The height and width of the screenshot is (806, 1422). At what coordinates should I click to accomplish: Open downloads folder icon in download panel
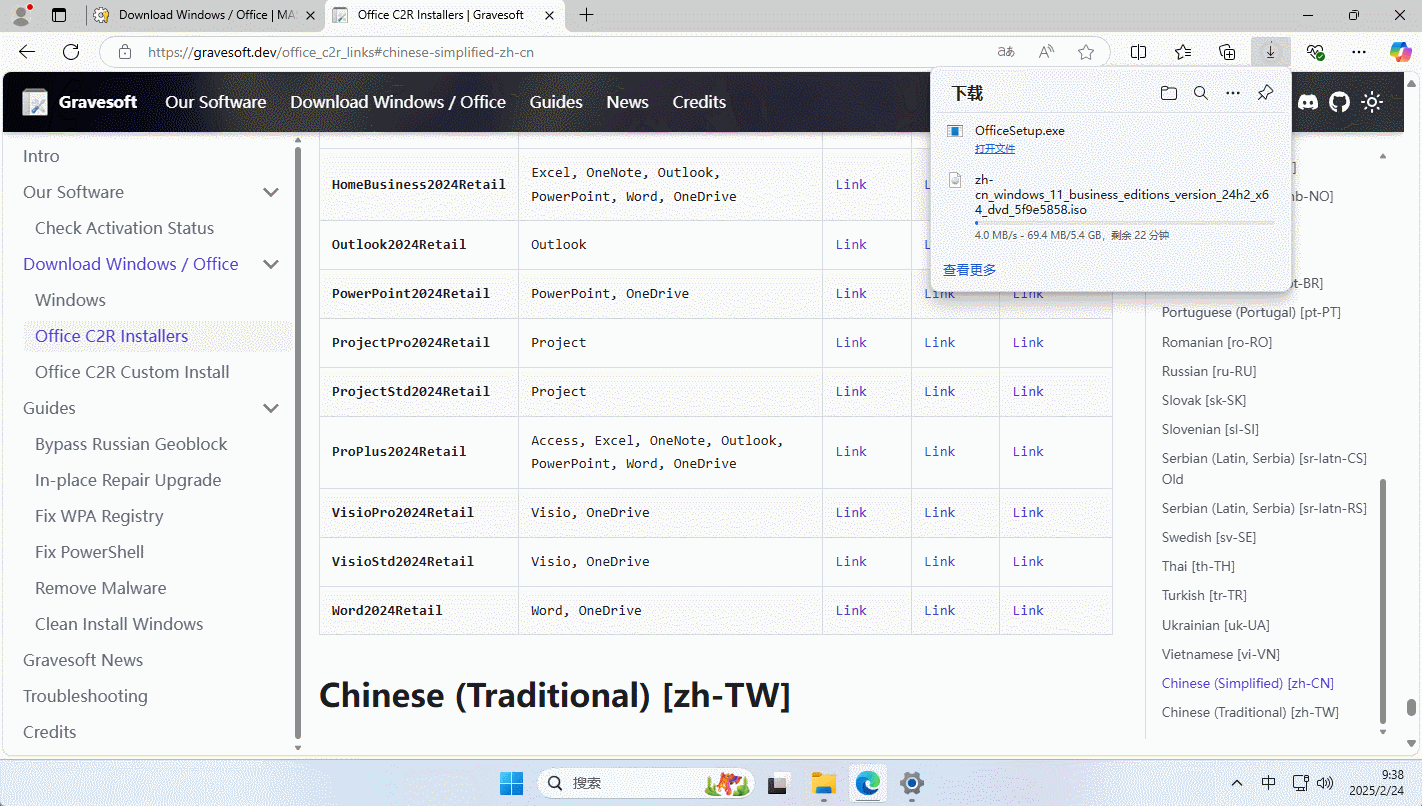(x=1168, y=93)
